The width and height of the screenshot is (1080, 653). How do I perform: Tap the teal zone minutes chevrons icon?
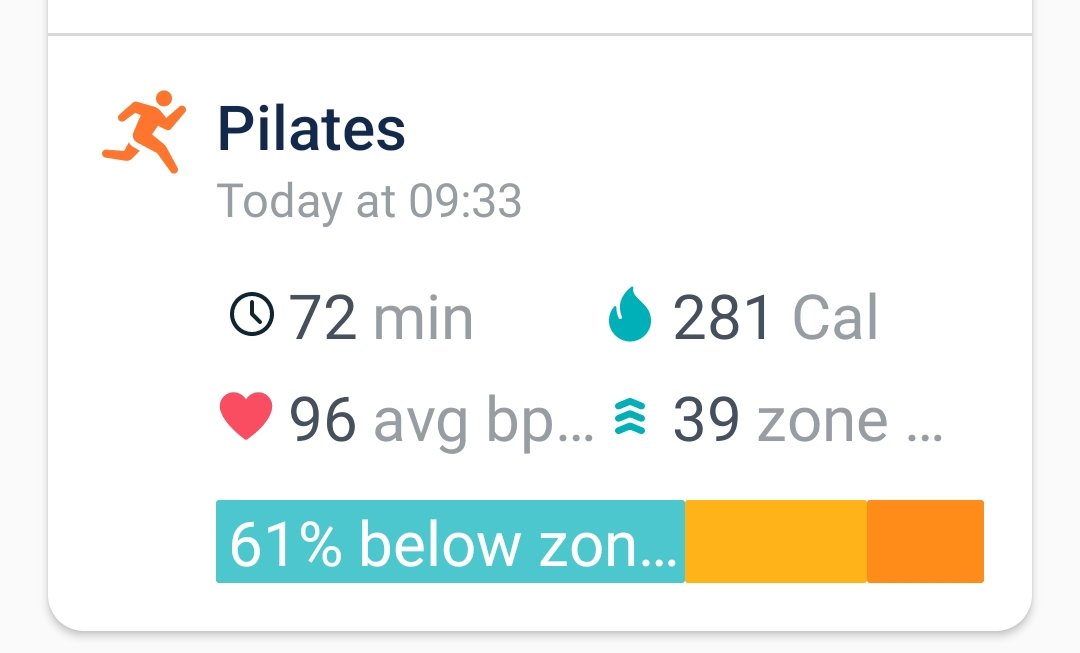tap(630, 417)
